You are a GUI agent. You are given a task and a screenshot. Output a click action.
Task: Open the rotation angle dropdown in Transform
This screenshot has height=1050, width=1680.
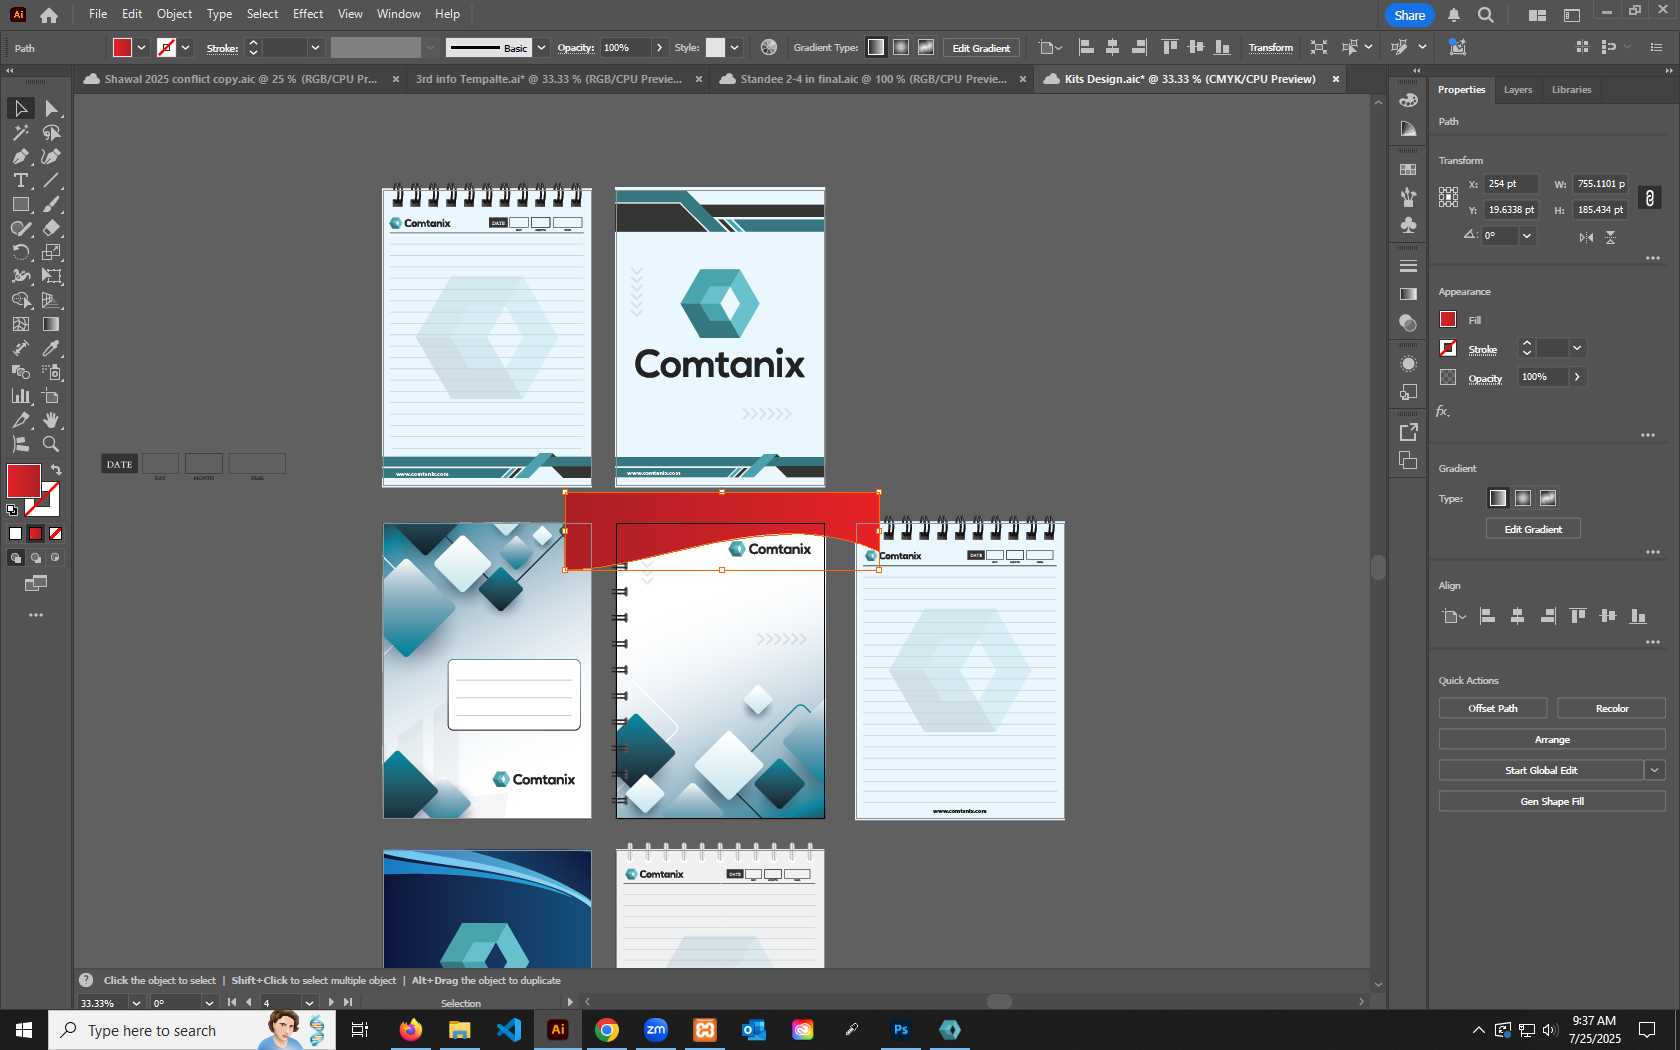click(x=1526, y=236)
